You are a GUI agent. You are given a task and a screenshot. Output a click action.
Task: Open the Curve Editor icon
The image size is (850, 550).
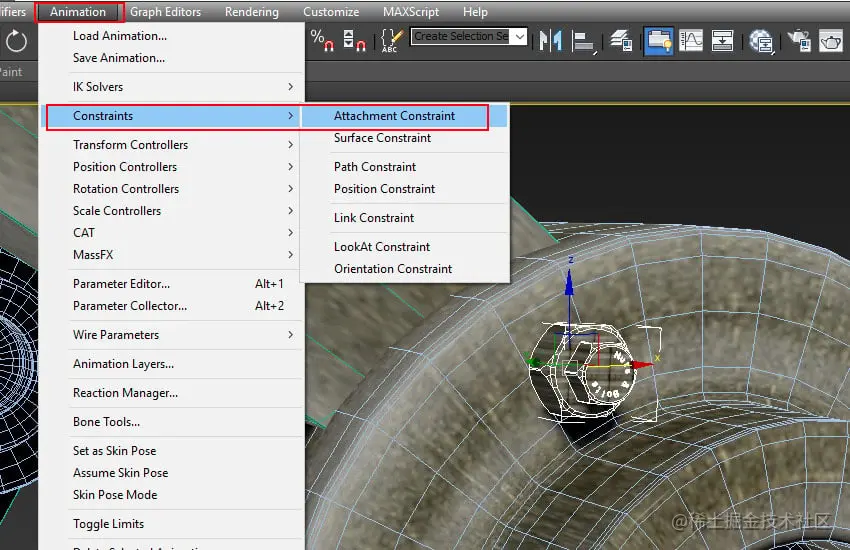691,40
